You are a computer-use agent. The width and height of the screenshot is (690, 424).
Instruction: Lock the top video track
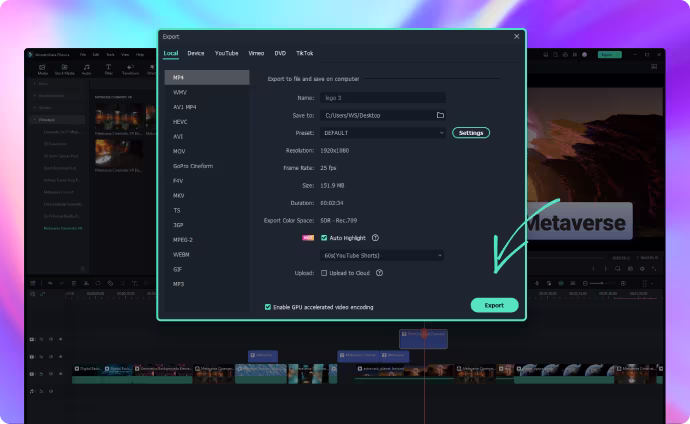point(41,339)
